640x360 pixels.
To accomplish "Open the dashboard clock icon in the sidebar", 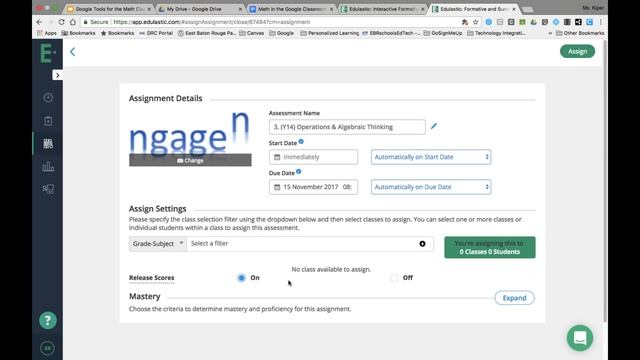I will [48, 98].
